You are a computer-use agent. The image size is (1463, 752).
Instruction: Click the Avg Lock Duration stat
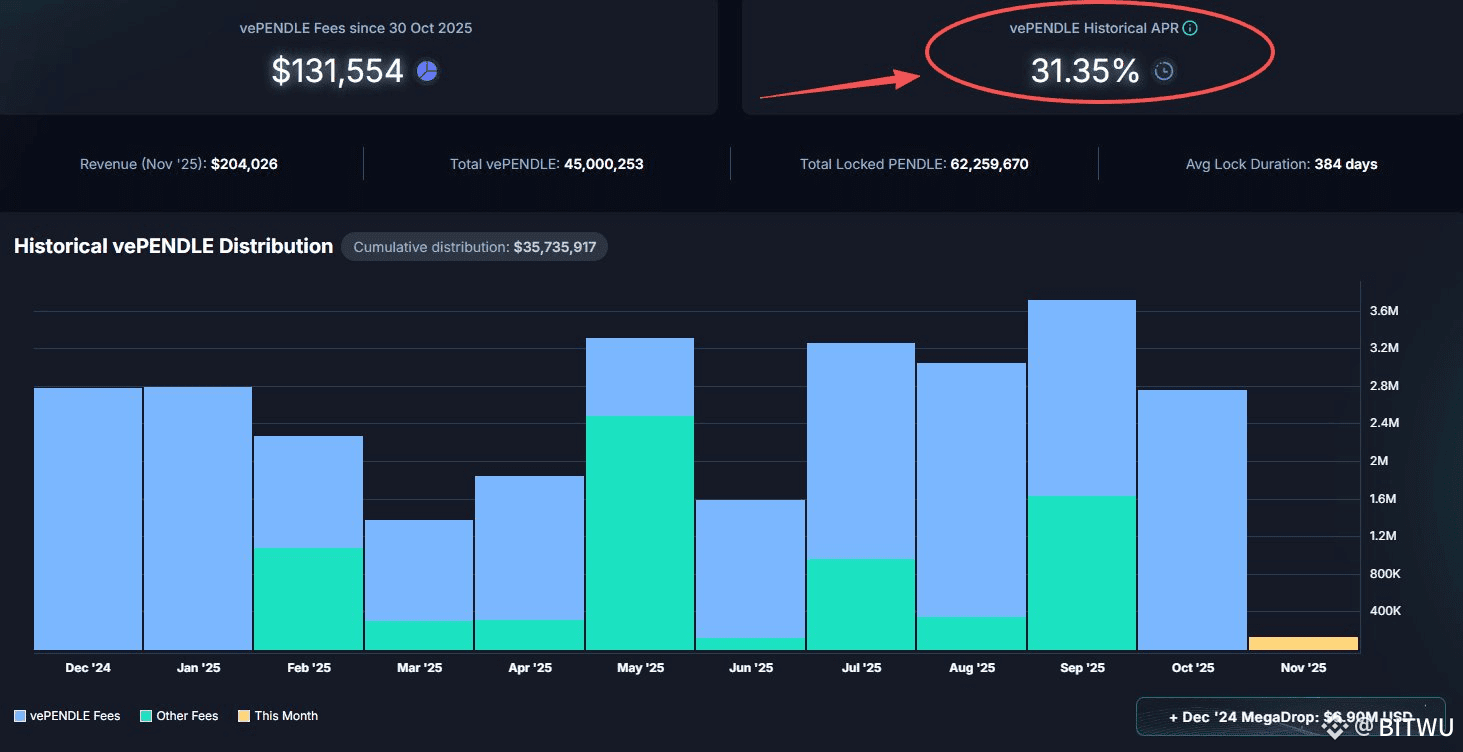tap(1281, 164)
